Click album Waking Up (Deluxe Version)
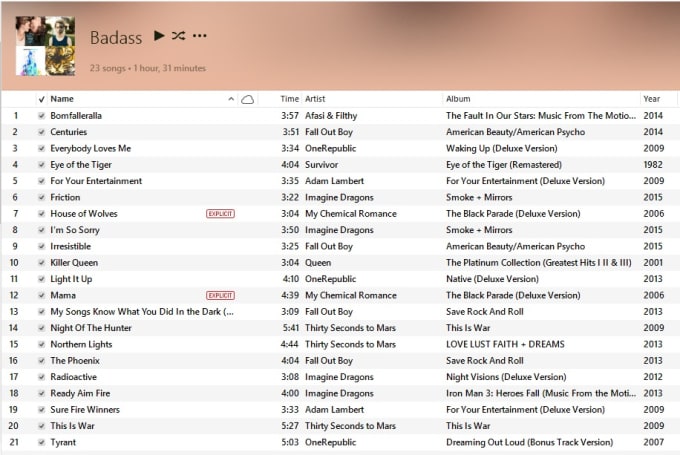This screenshot has width=680, height=455. tap(502, 148)
